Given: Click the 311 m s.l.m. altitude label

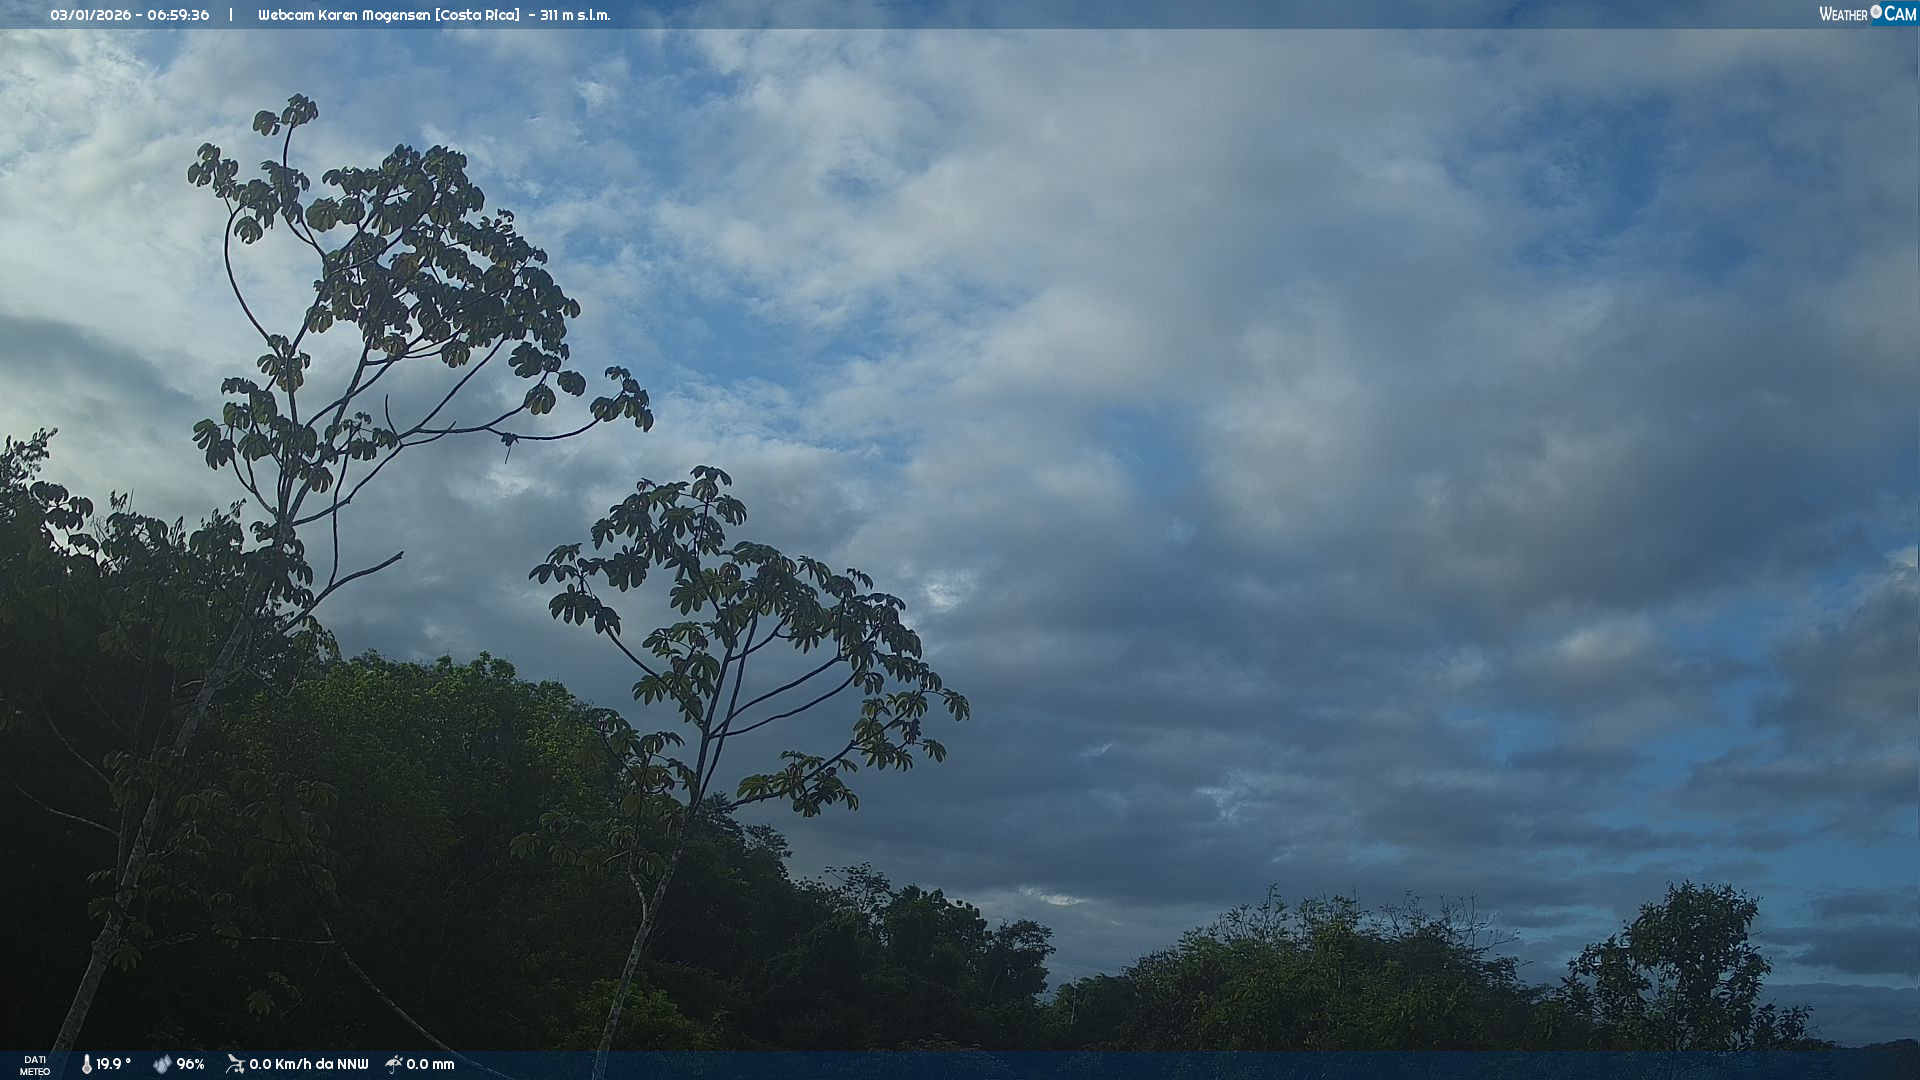Looking at the screenshot, I should click(575, 15).
